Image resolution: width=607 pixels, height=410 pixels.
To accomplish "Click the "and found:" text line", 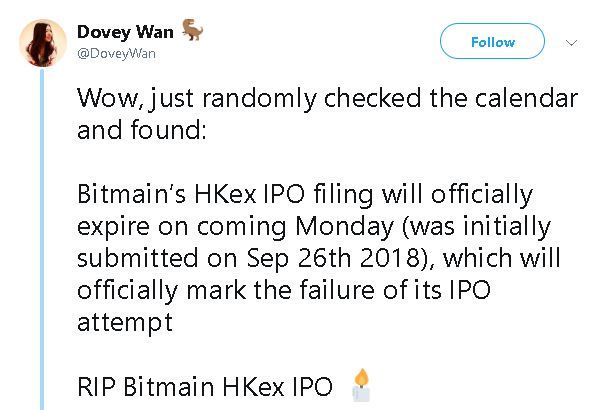I will (x=140, y=129).
